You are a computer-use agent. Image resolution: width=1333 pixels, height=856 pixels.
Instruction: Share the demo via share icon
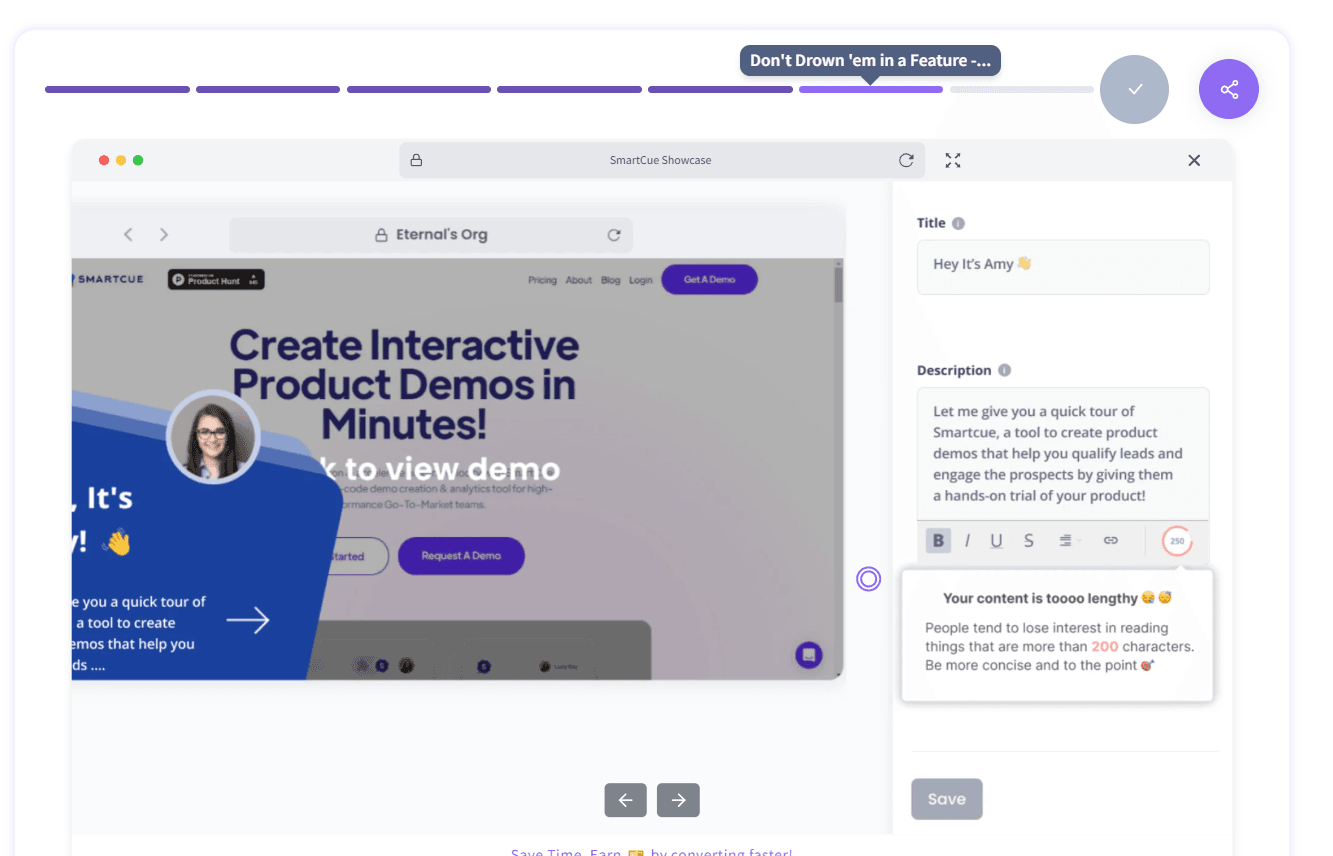1229,90
